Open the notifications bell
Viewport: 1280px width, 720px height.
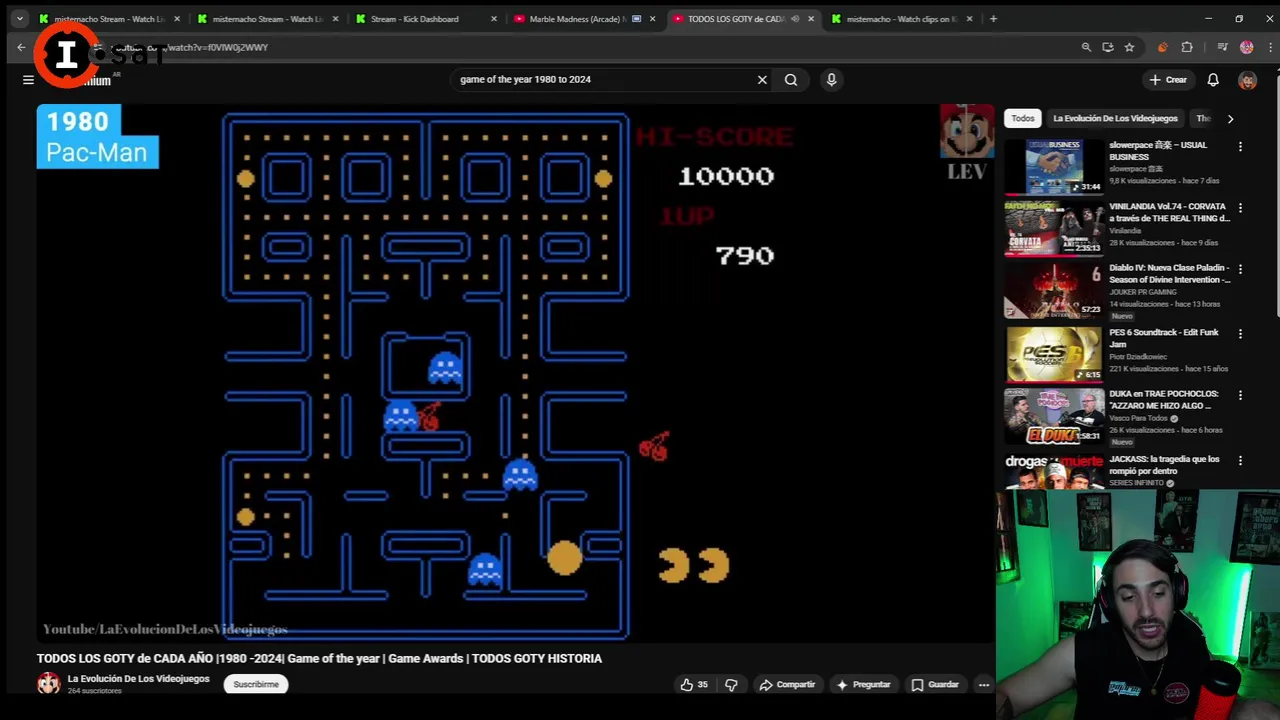[1213, 80]
